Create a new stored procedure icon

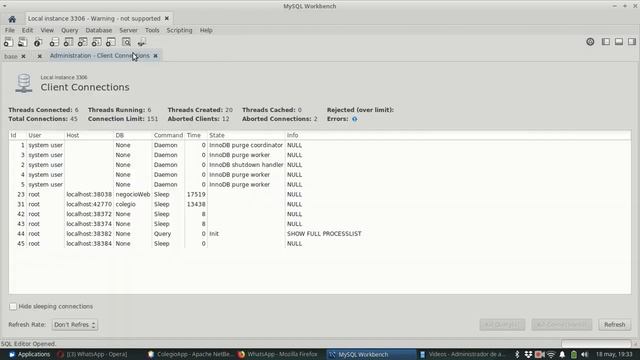click(x=97, y=42)
